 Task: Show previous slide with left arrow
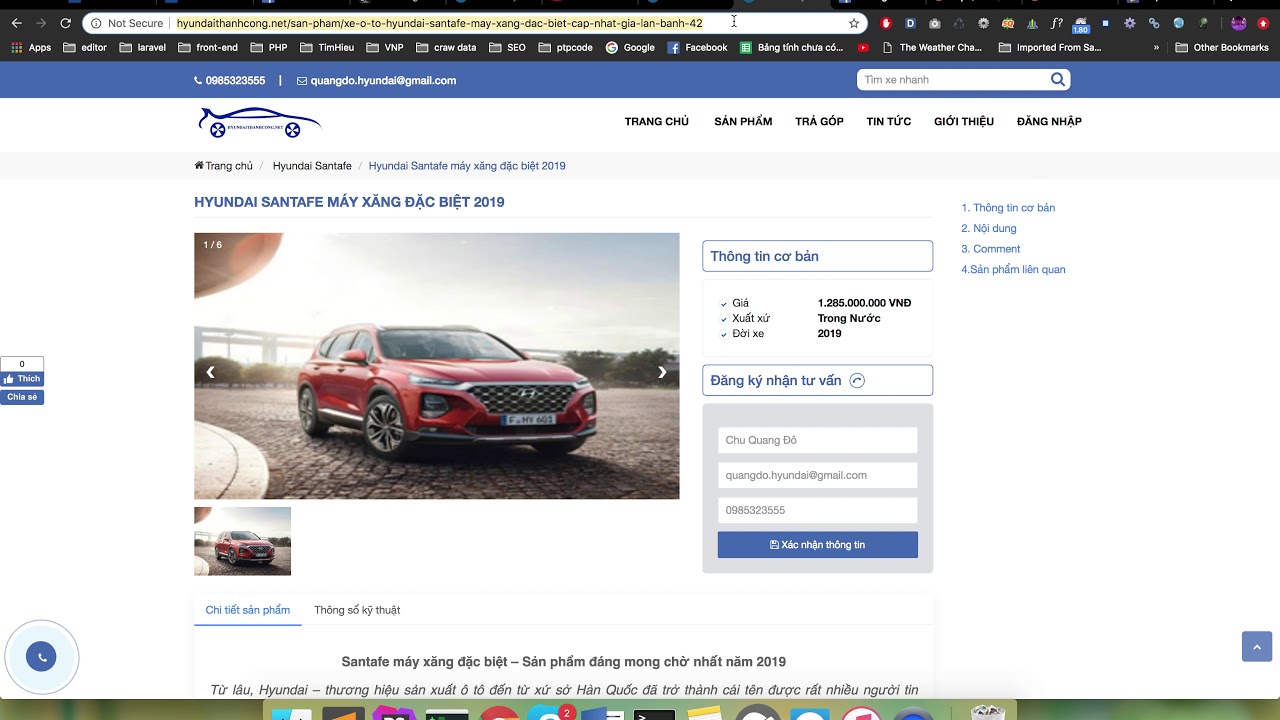click(210, 372)
